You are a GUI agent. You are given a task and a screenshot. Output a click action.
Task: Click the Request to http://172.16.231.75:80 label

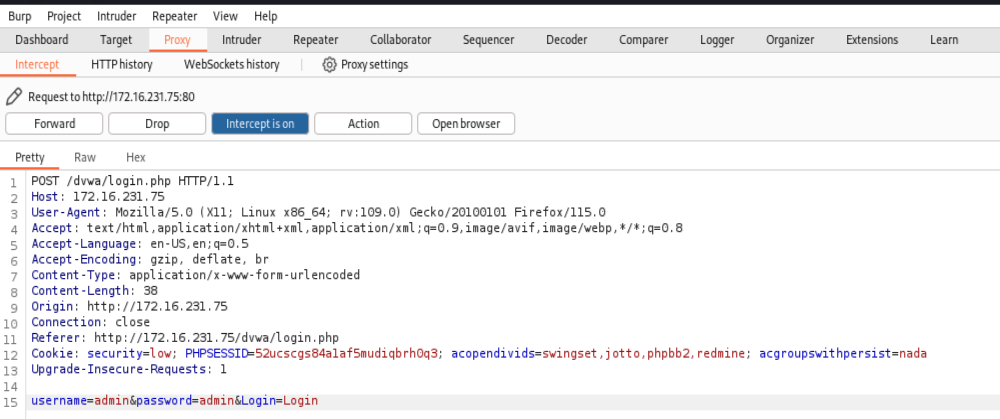[111, 97]
